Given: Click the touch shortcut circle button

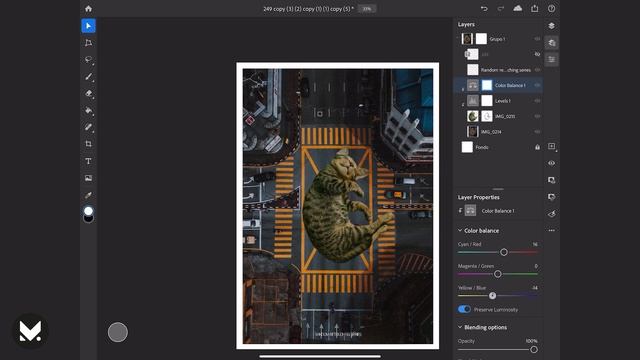Looking at the screenshot, I should pos(118,332).
